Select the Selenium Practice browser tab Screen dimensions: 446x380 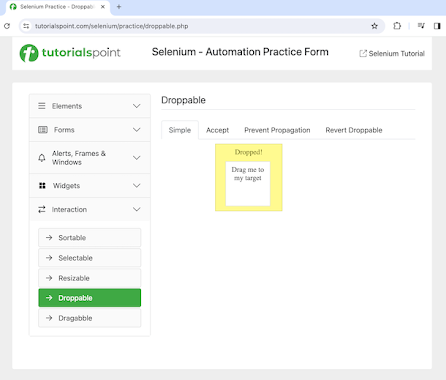pyautogui.click(x=57, y=7)
